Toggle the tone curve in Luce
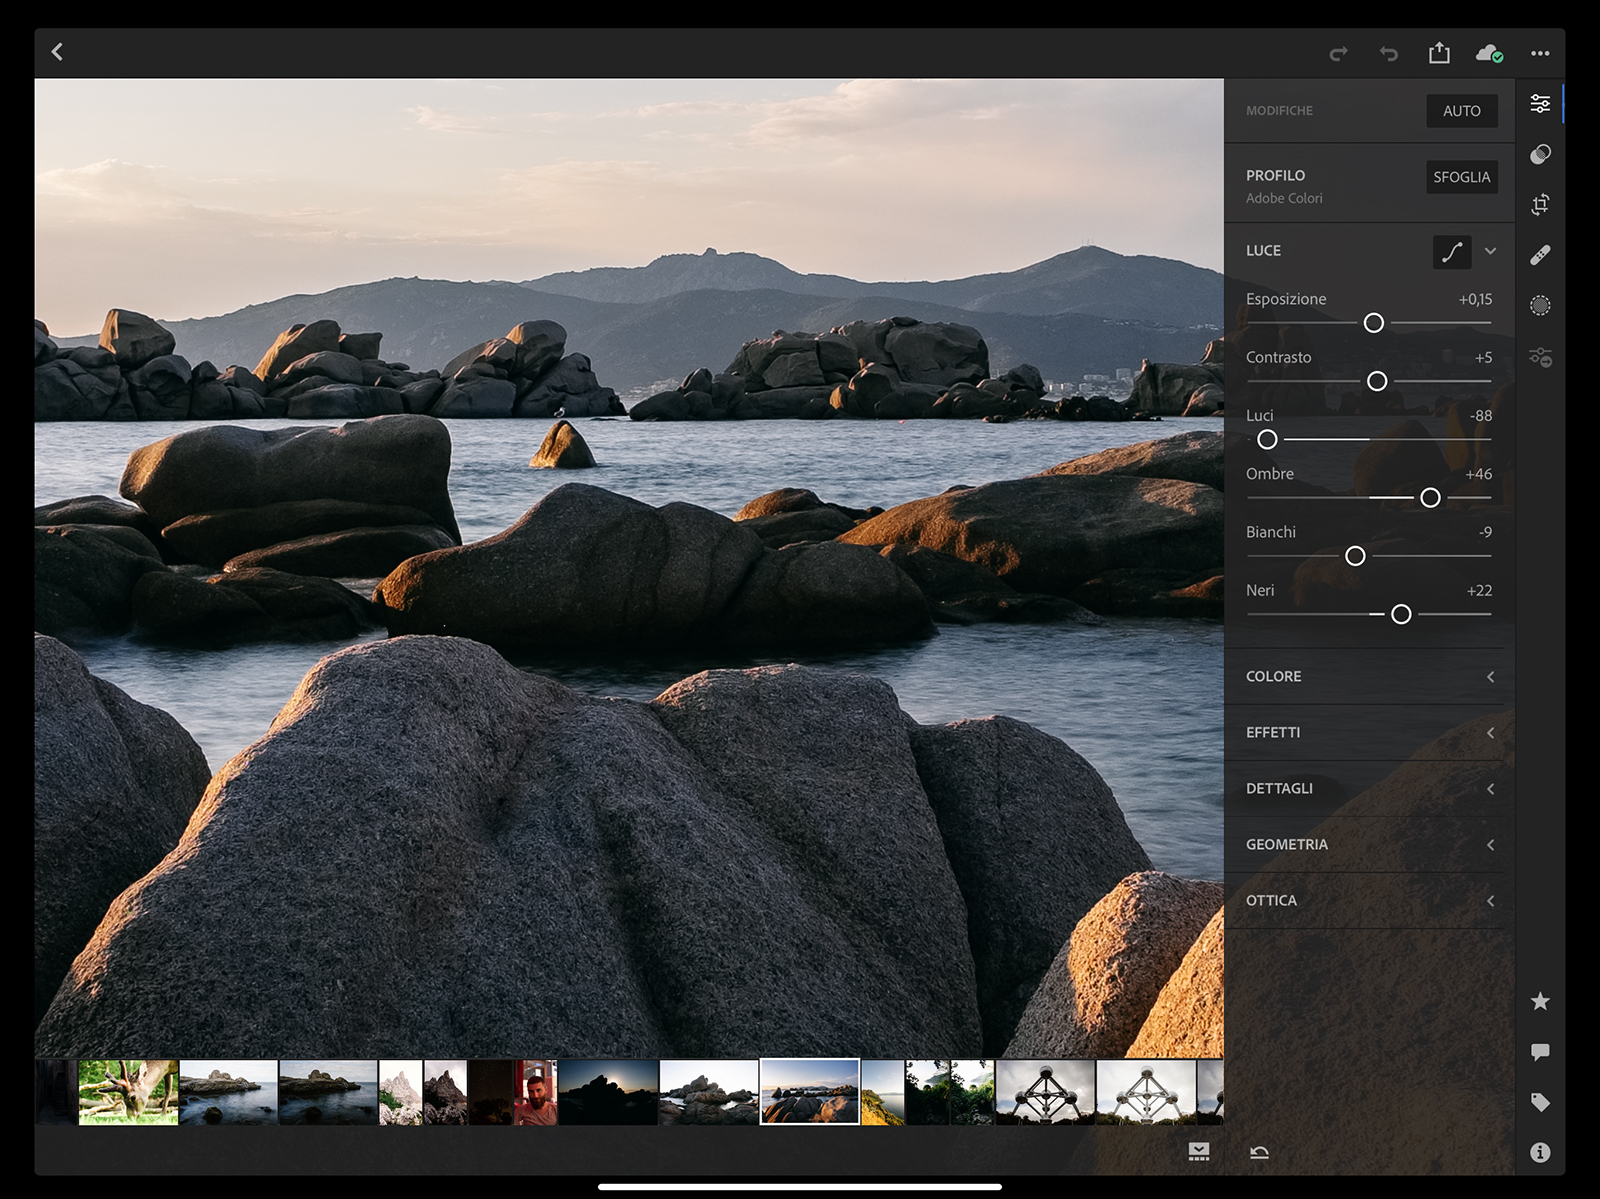This screenshot has width=1600, height=1199. point(1452,251)
